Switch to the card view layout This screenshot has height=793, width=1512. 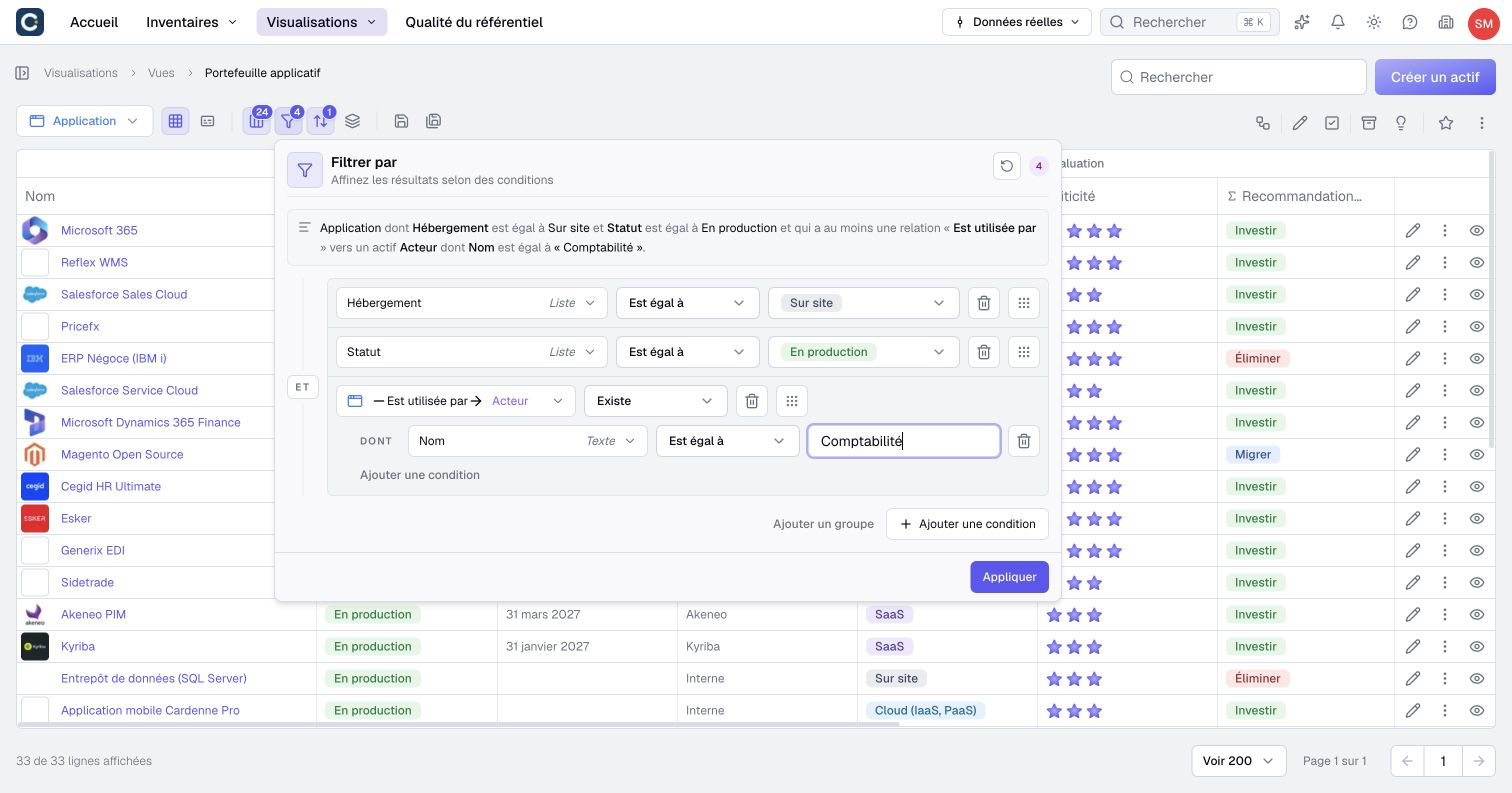207,121
